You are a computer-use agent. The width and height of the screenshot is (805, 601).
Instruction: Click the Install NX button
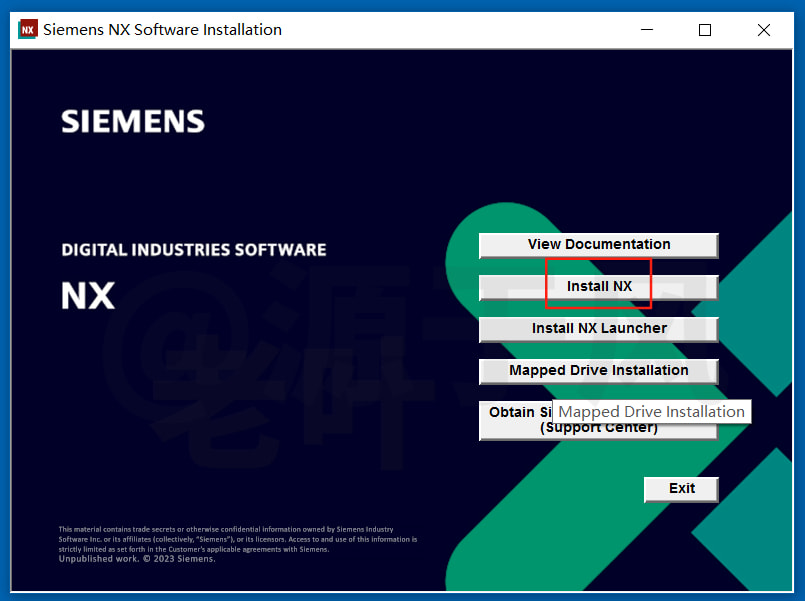pyautogui.click(x=599, y=287)
